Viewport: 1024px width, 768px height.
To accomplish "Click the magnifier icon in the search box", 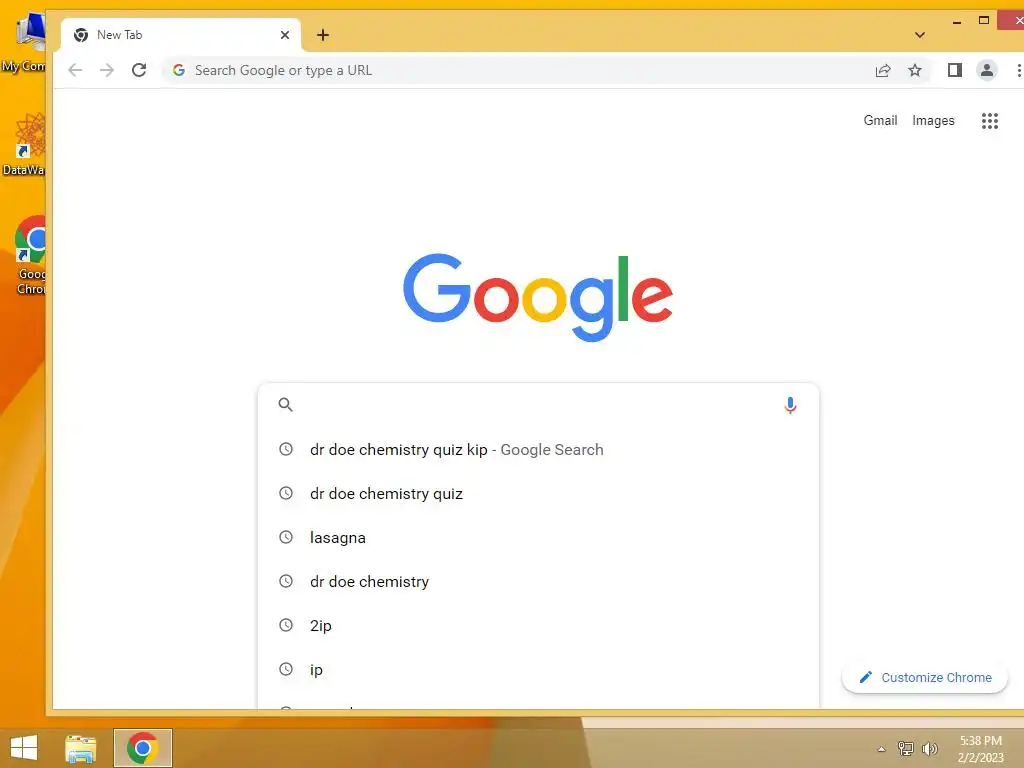I will click(285, 405).
